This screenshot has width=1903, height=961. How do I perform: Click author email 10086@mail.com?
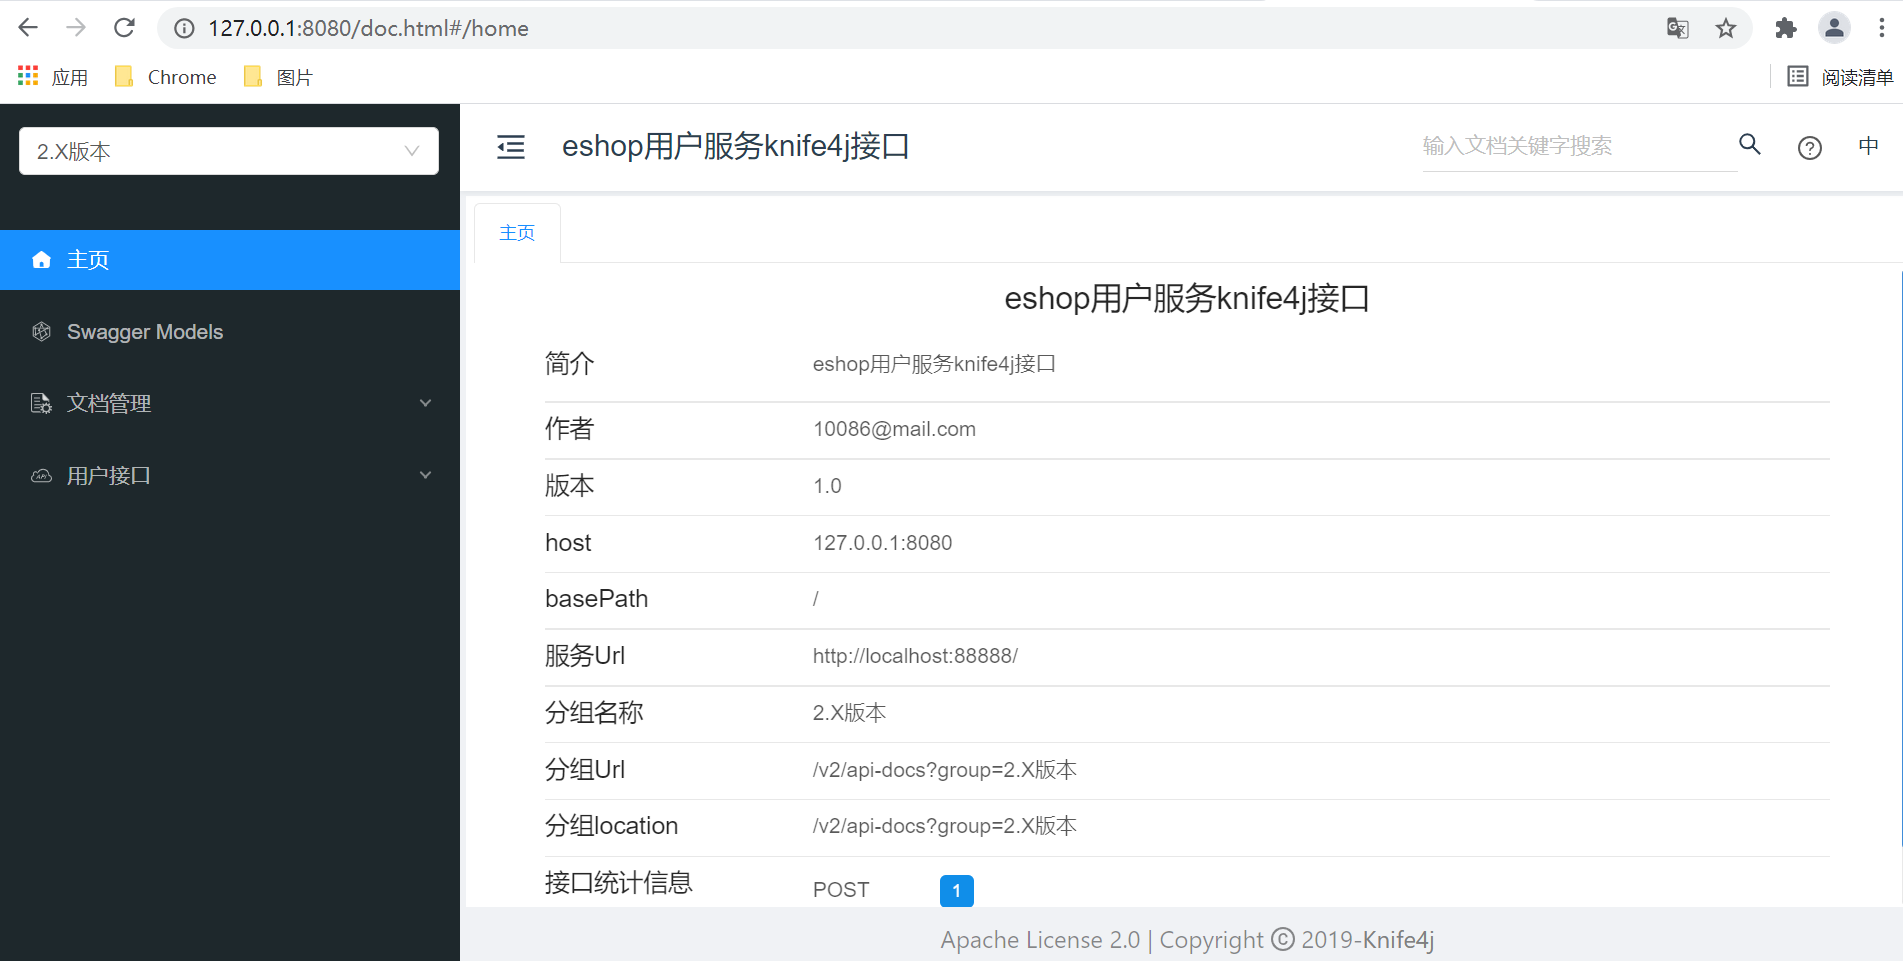(894, 429)
